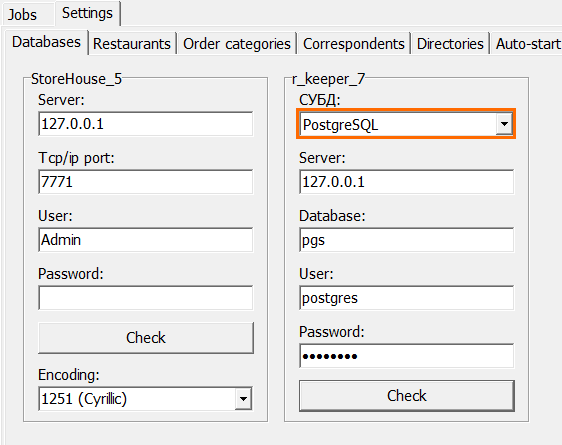Focus the StoreHouse_5 Server field

[x=146, y=124]
